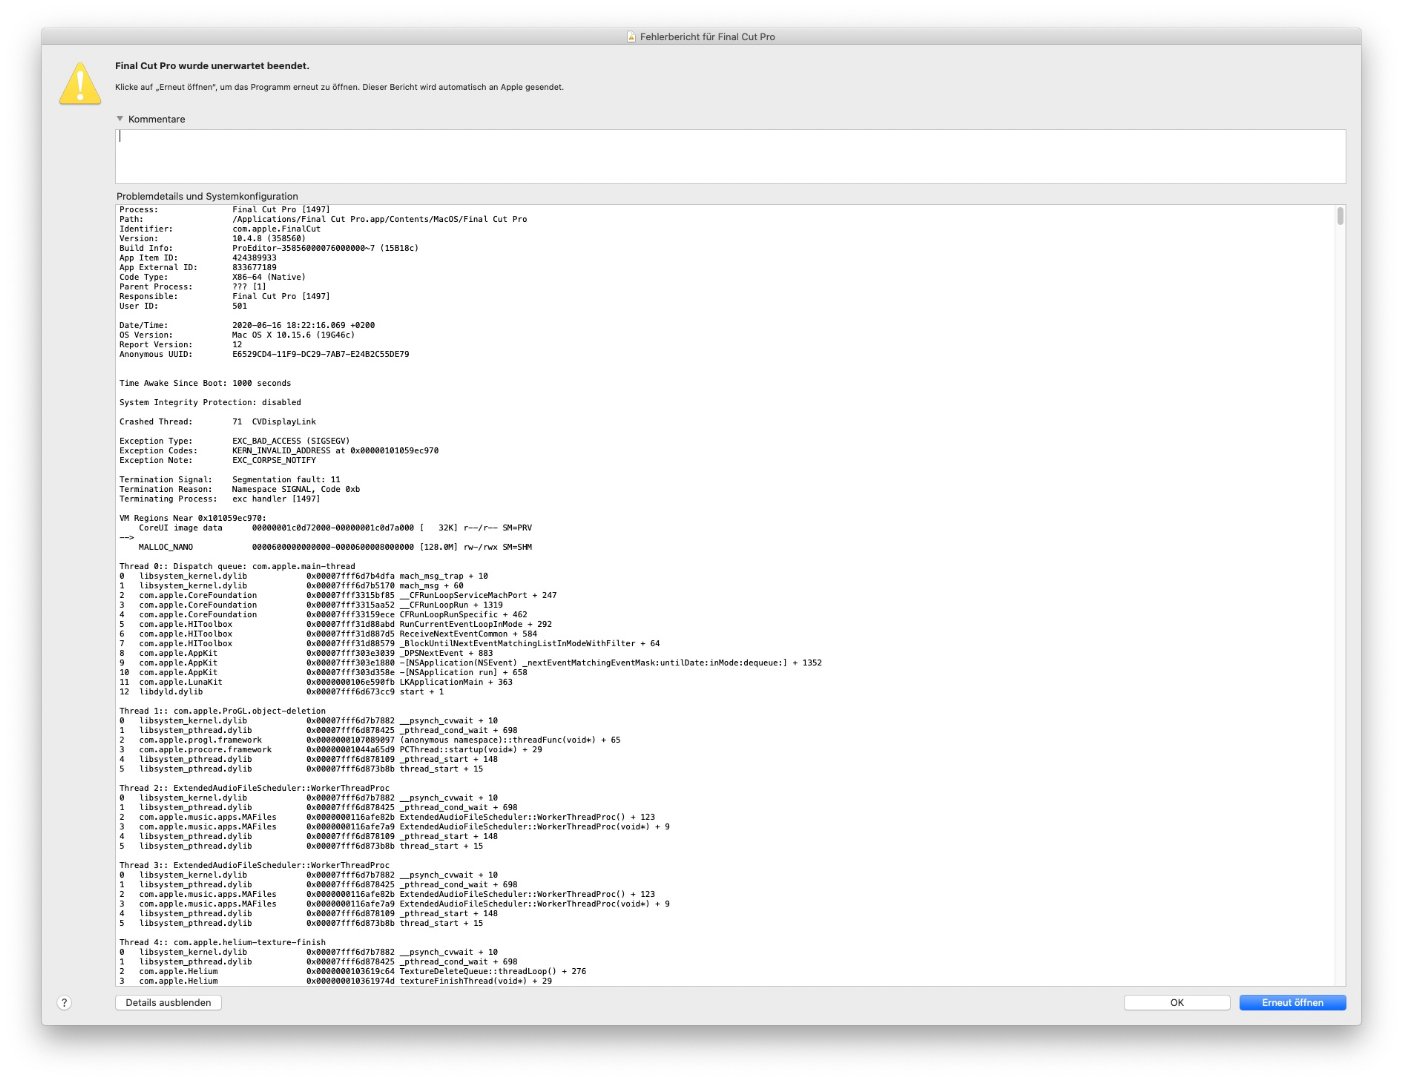1402x1080 pixels.
Task: Click the version value '10.4.8 (358560)'
Action: (269, 238)
